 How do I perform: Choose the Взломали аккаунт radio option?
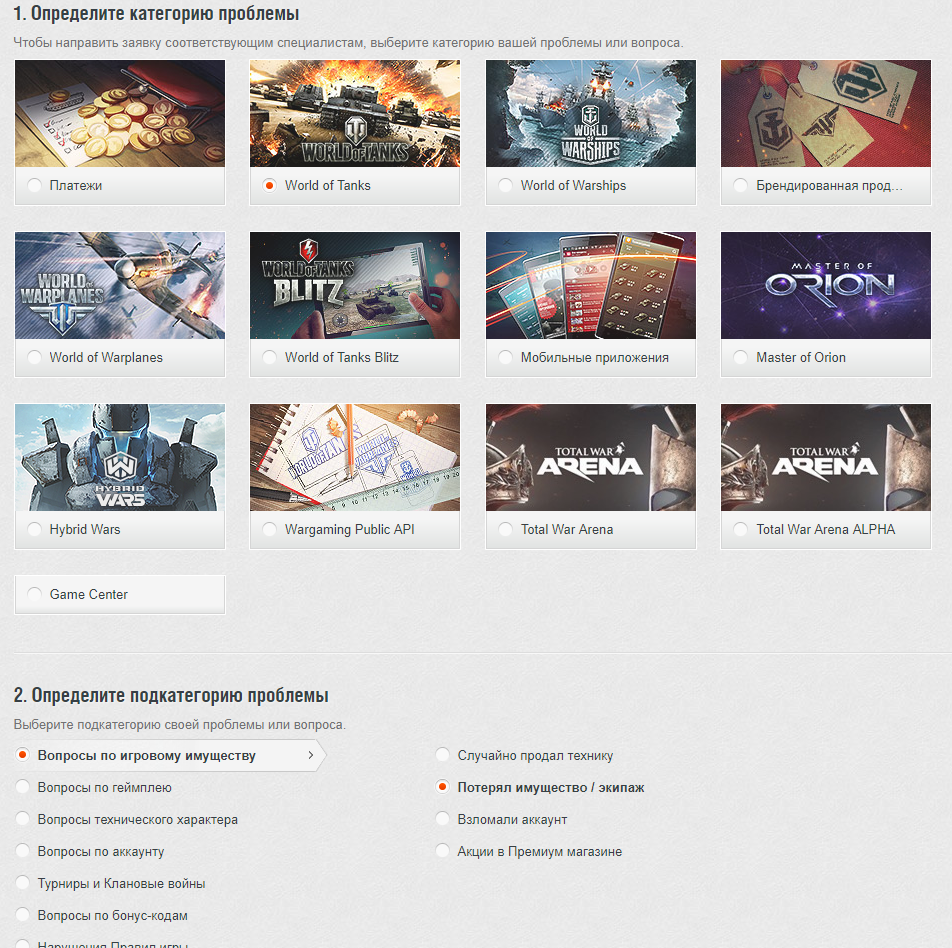point(443,819)
